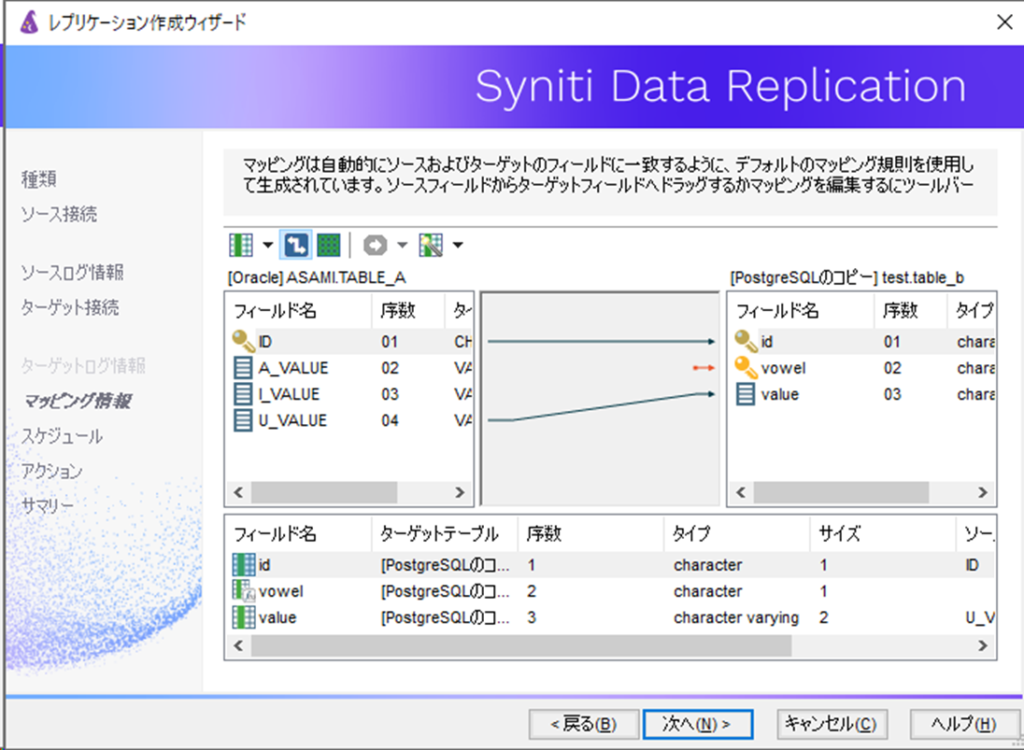Click right scroll arrow of source field list
The width and height of the screenshot is (1024, 750).
[460, 493]
